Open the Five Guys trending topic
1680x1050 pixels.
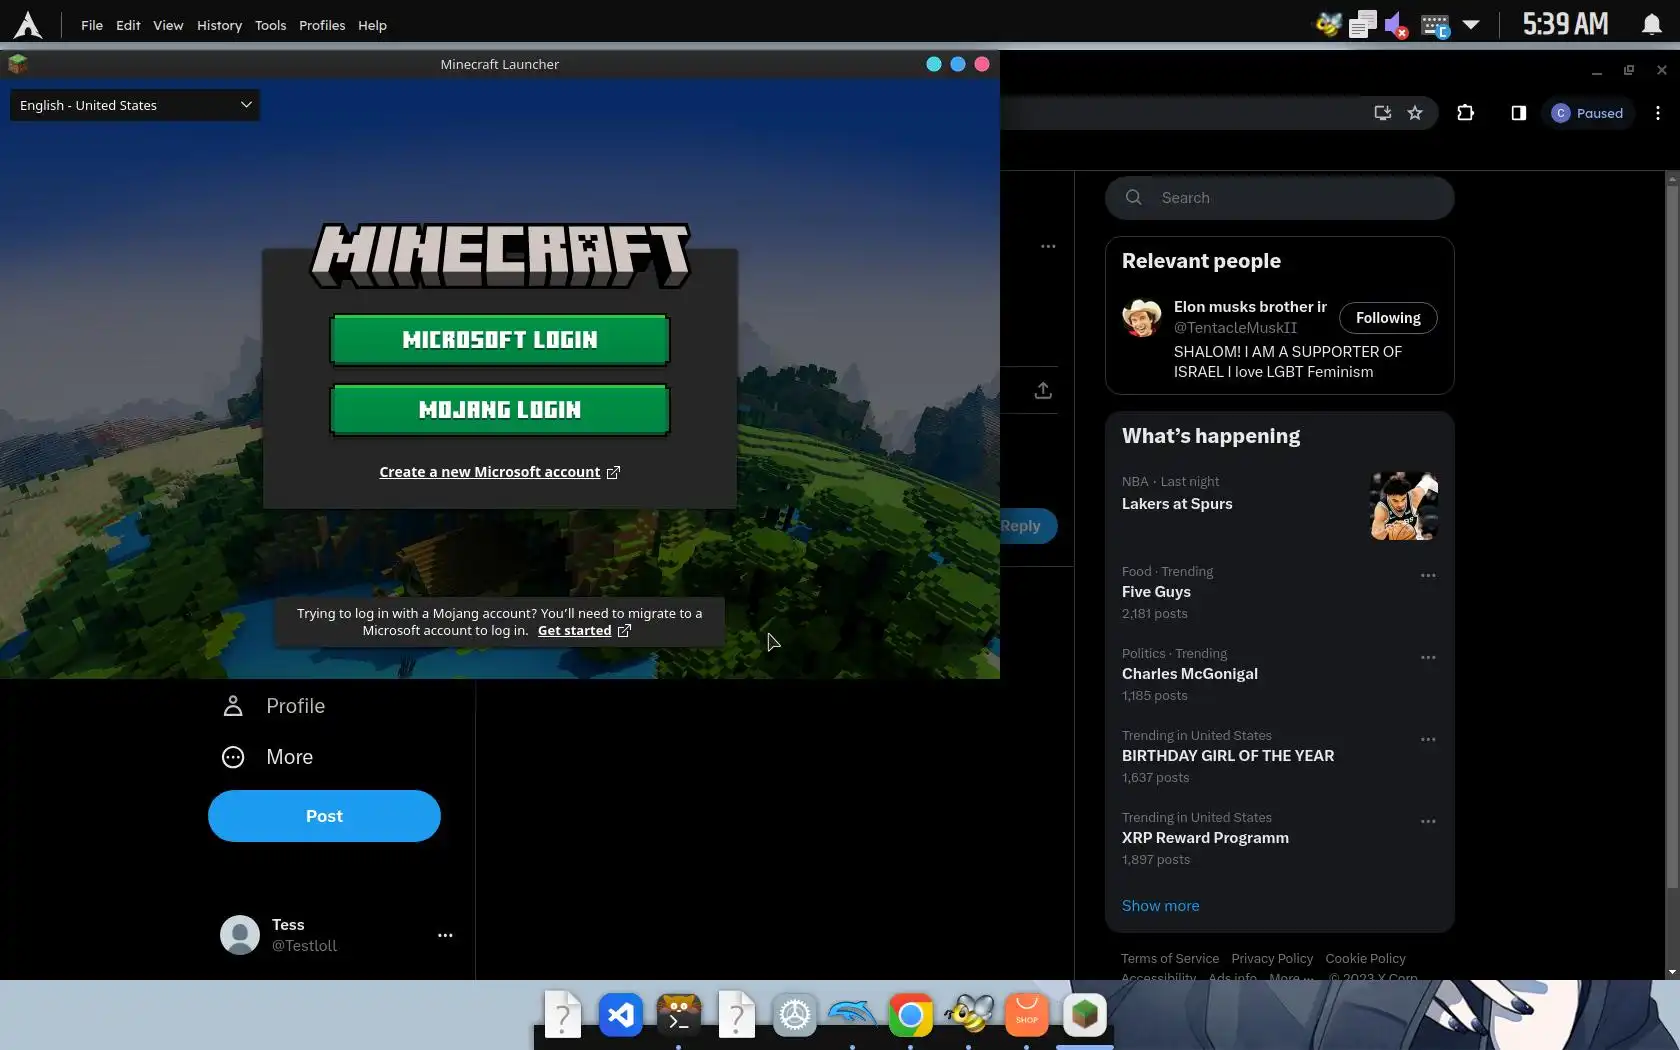tap(1156, 592)
